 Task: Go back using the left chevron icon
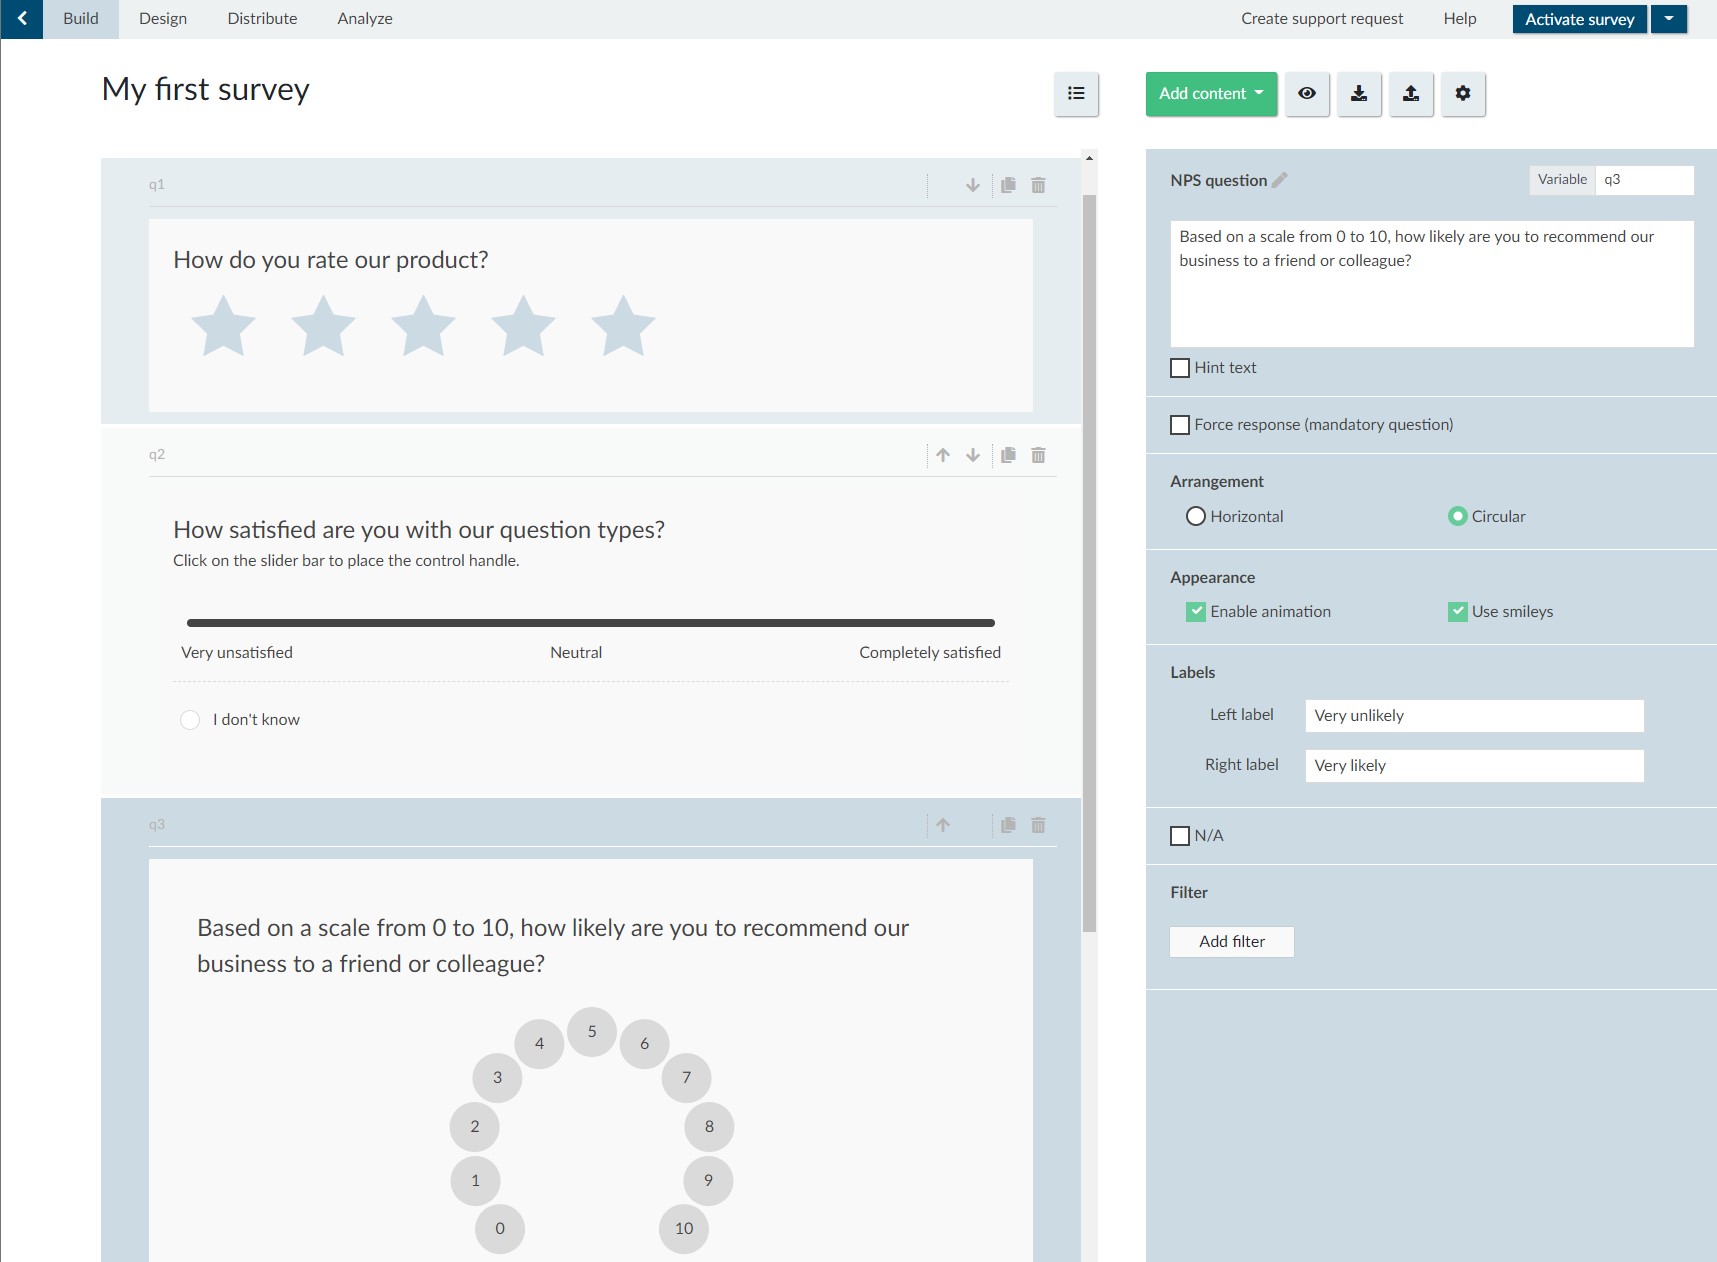click(22, 19)
